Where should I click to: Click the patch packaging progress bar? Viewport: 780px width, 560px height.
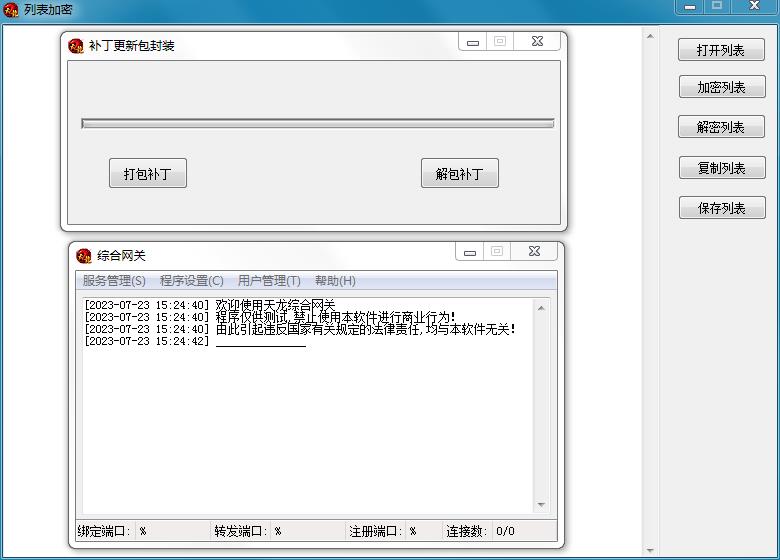click(317, 124)
